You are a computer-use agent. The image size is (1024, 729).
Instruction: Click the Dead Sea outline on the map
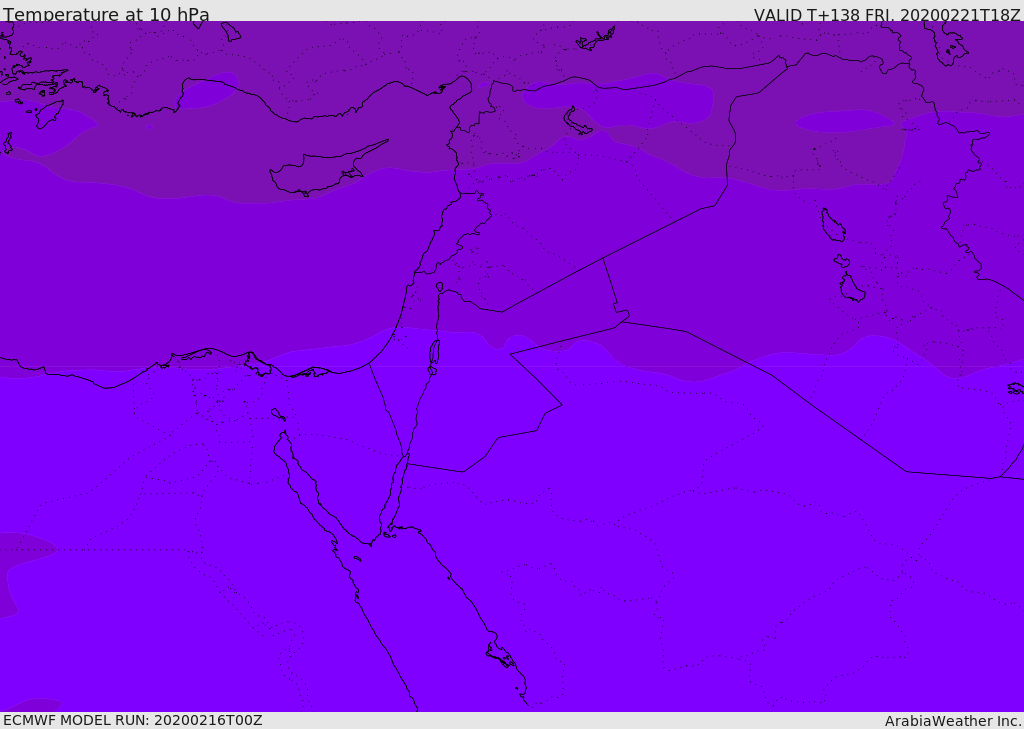click(x=434, y=353)
